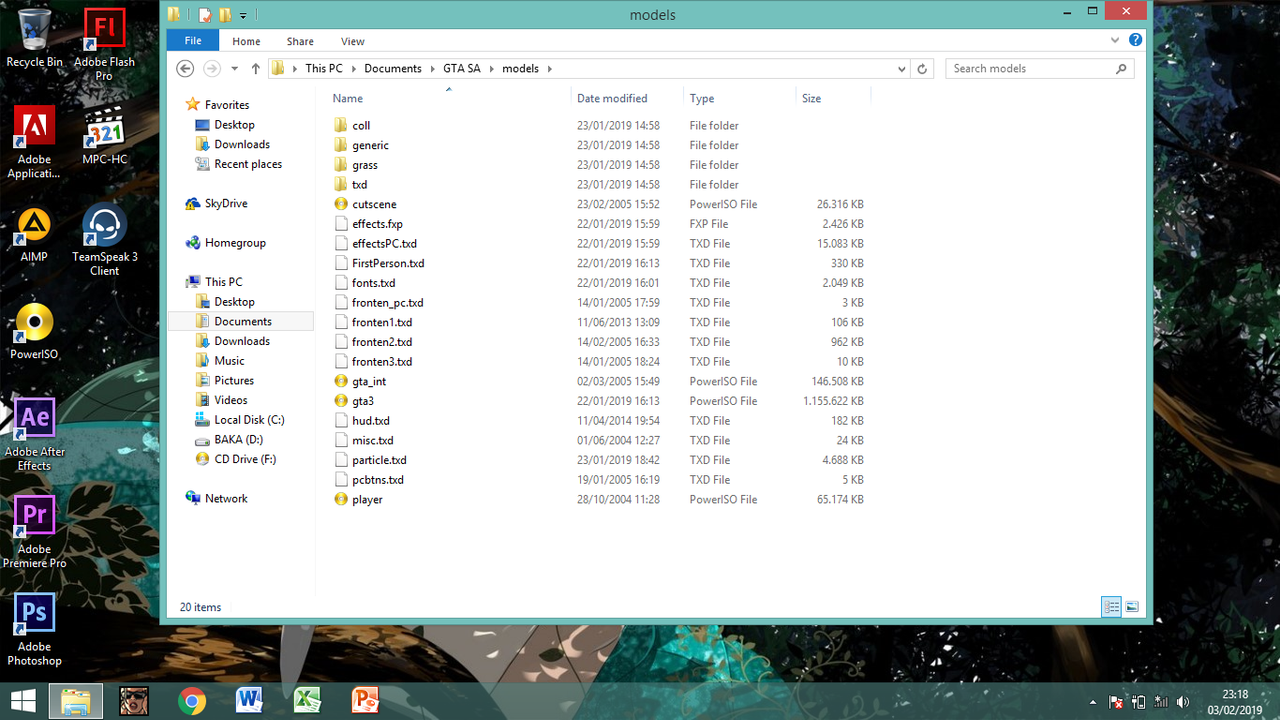Launch MPC-HC media player shortcut

coord(104,136)
